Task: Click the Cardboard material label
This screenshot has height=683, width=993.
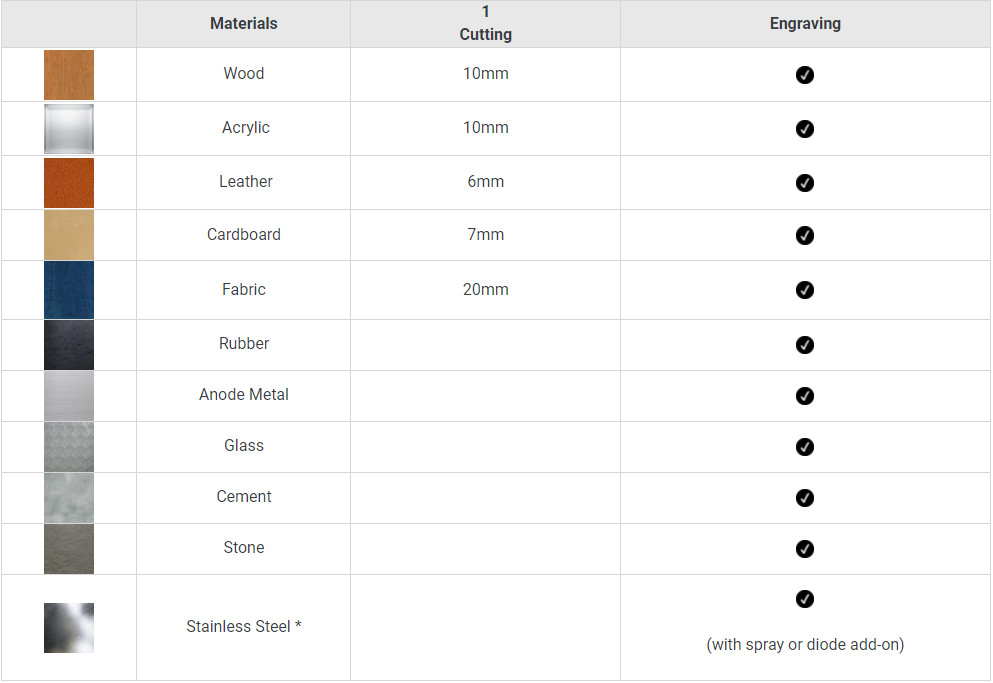Action: click(x=244, y=234)
